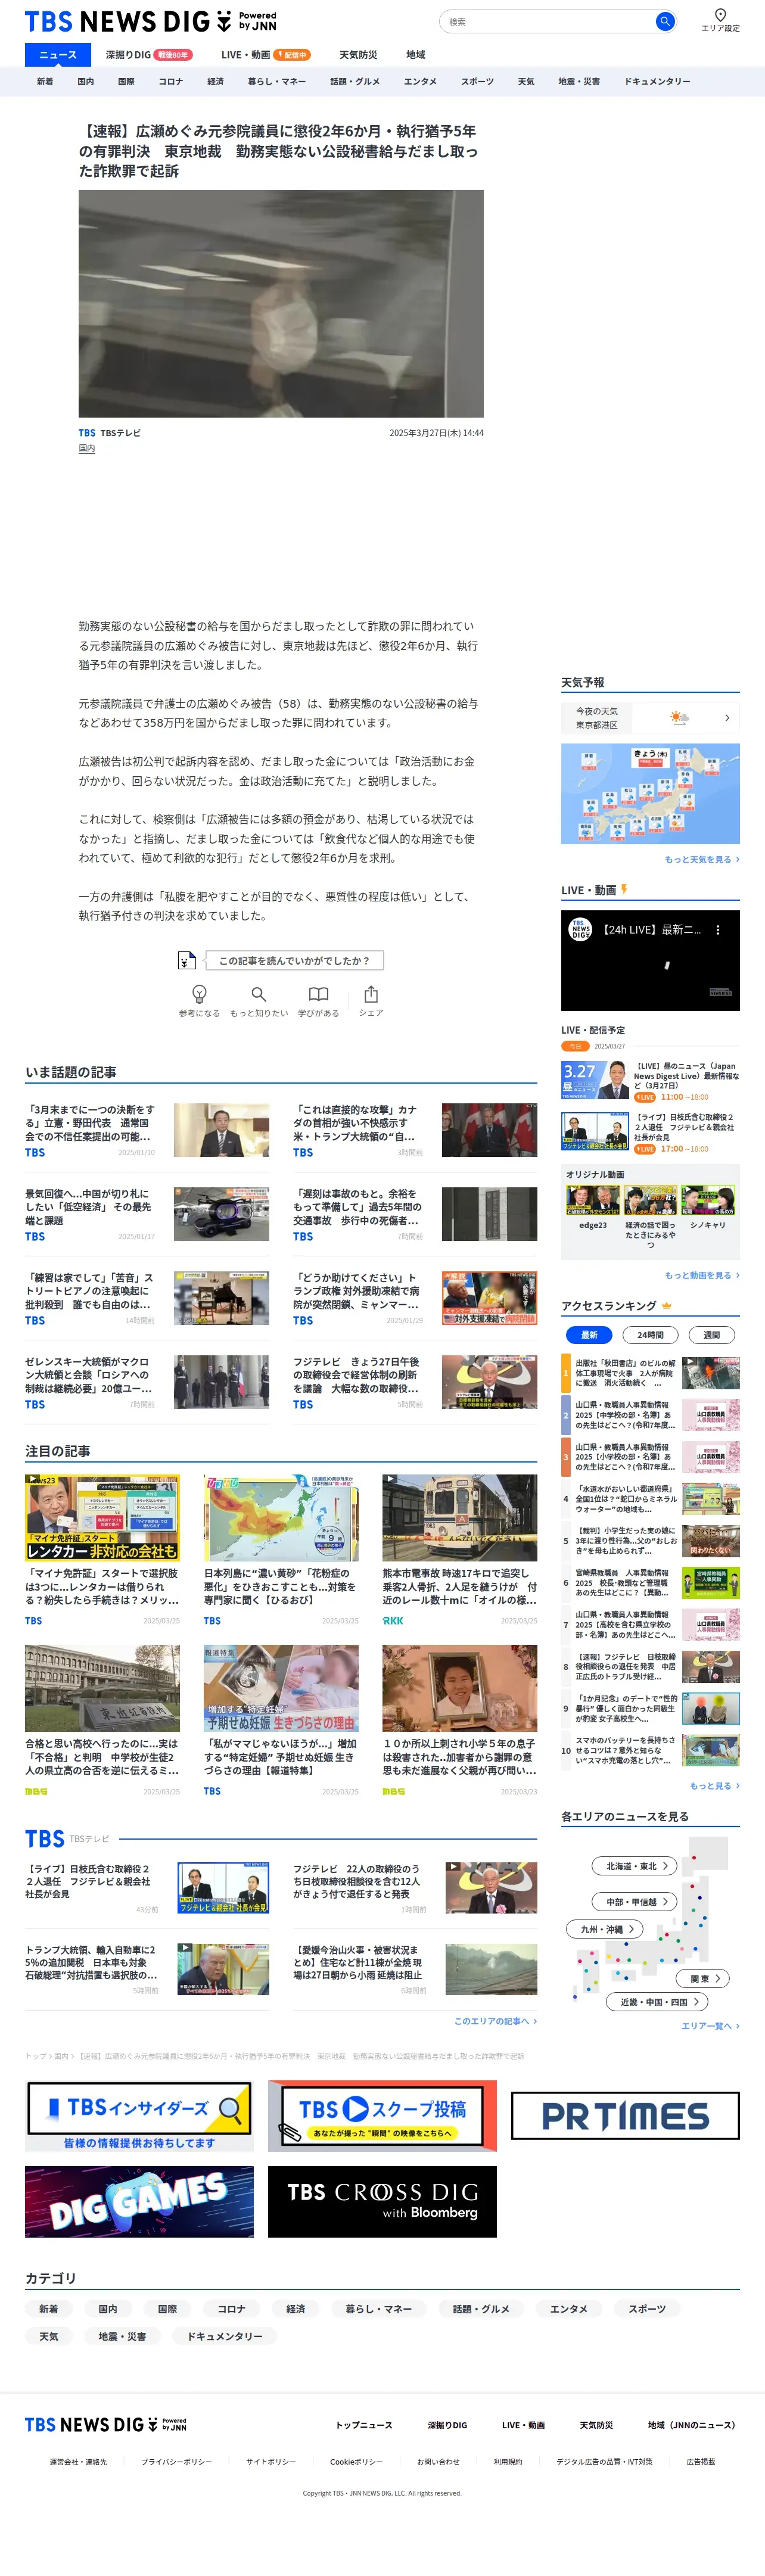Click the LIVE badge next to 17:00
This screenshot has height=2576, width=765.
pyautogui.click(x=645, y=1149)
